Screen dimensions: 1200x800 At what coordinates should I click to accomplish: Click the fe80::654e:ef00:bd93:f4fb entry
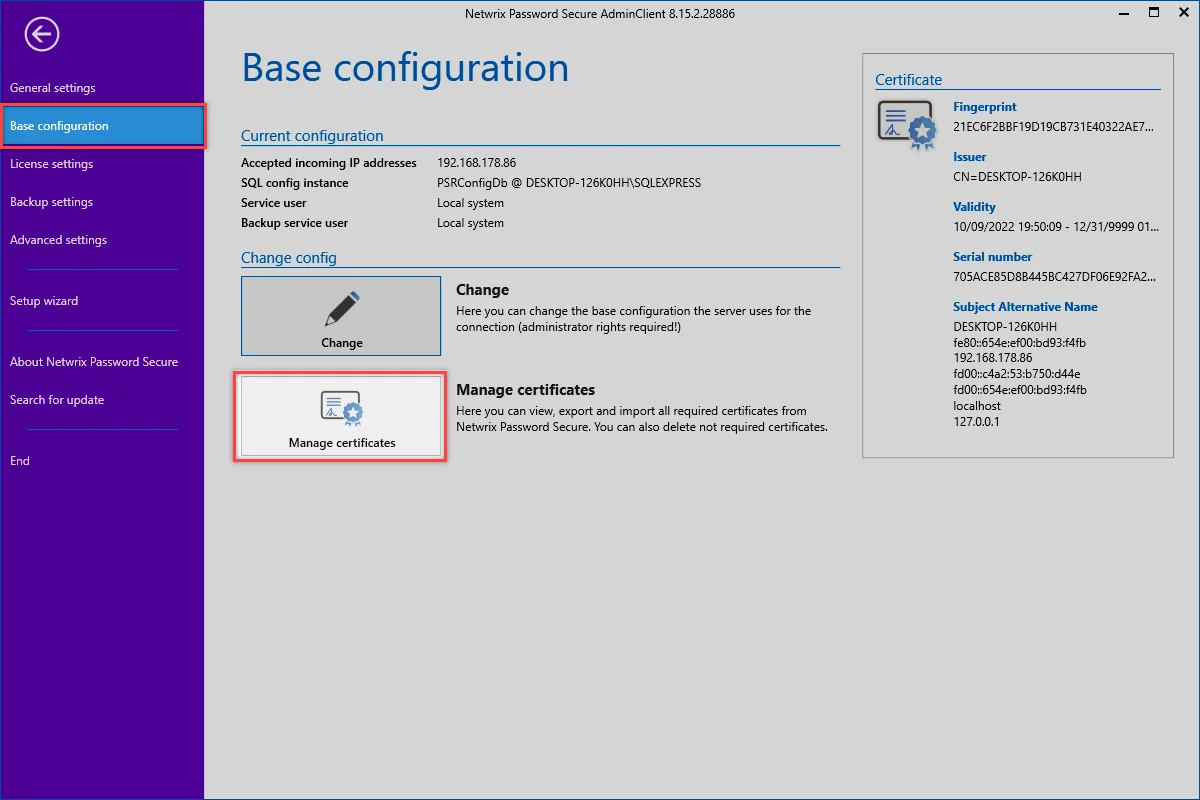coord(1019,343)
